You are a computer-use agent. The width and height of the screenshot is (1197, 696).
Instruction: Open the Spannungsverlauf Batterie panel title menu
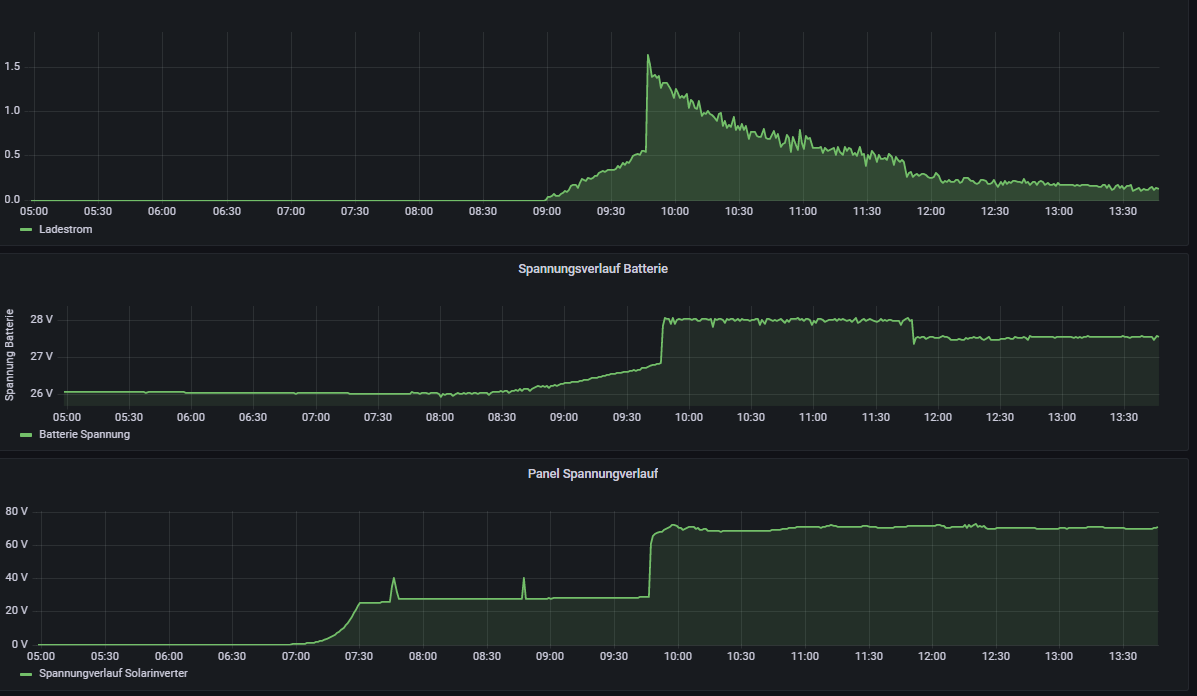592,269
